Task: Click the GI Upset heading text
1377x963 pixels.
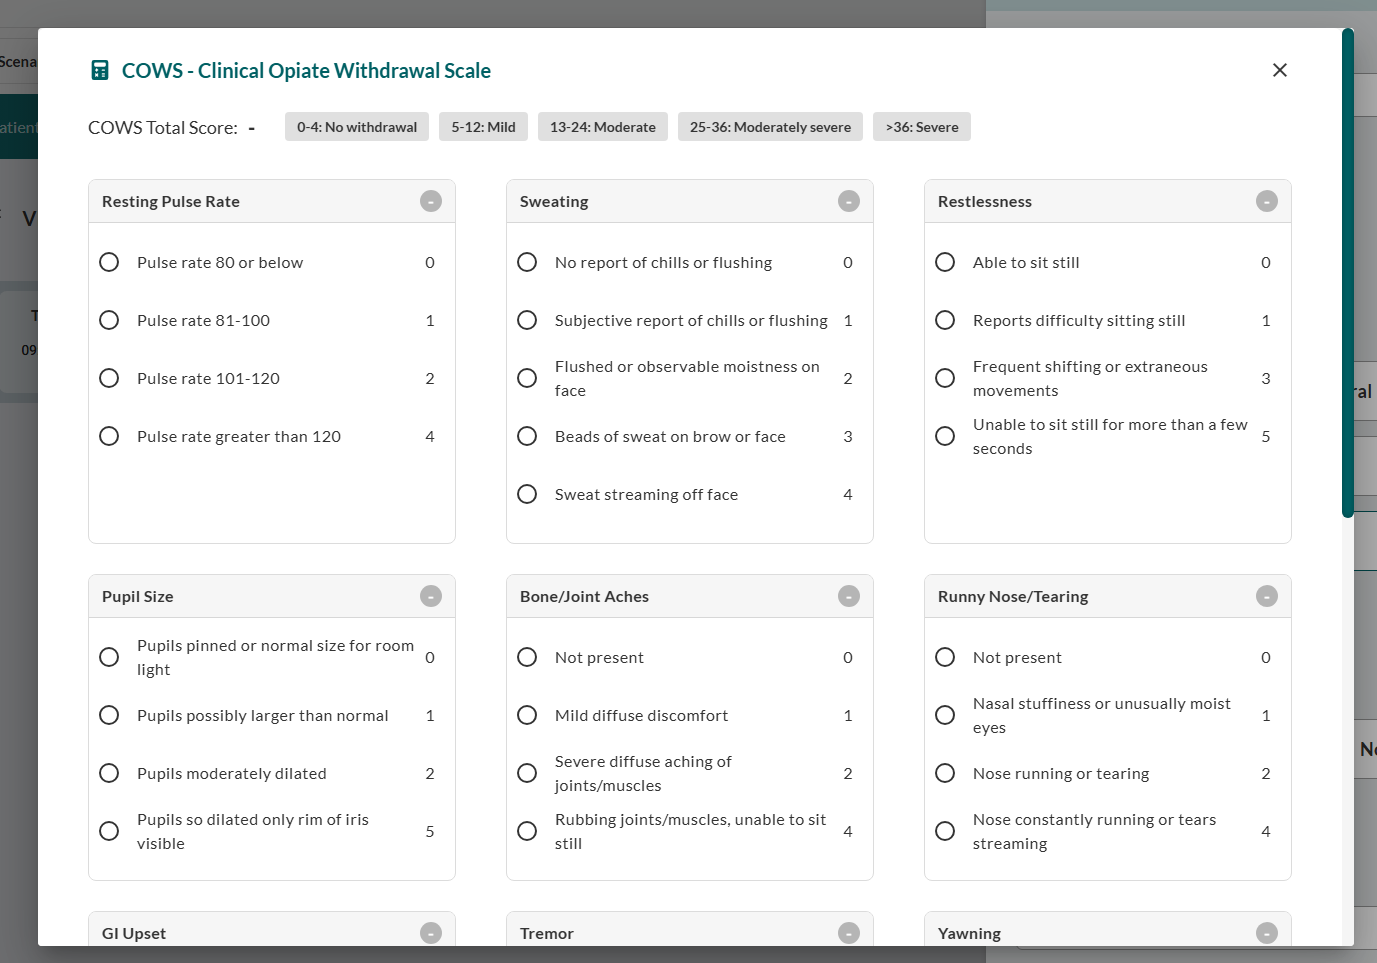Action: click(134, 933)
